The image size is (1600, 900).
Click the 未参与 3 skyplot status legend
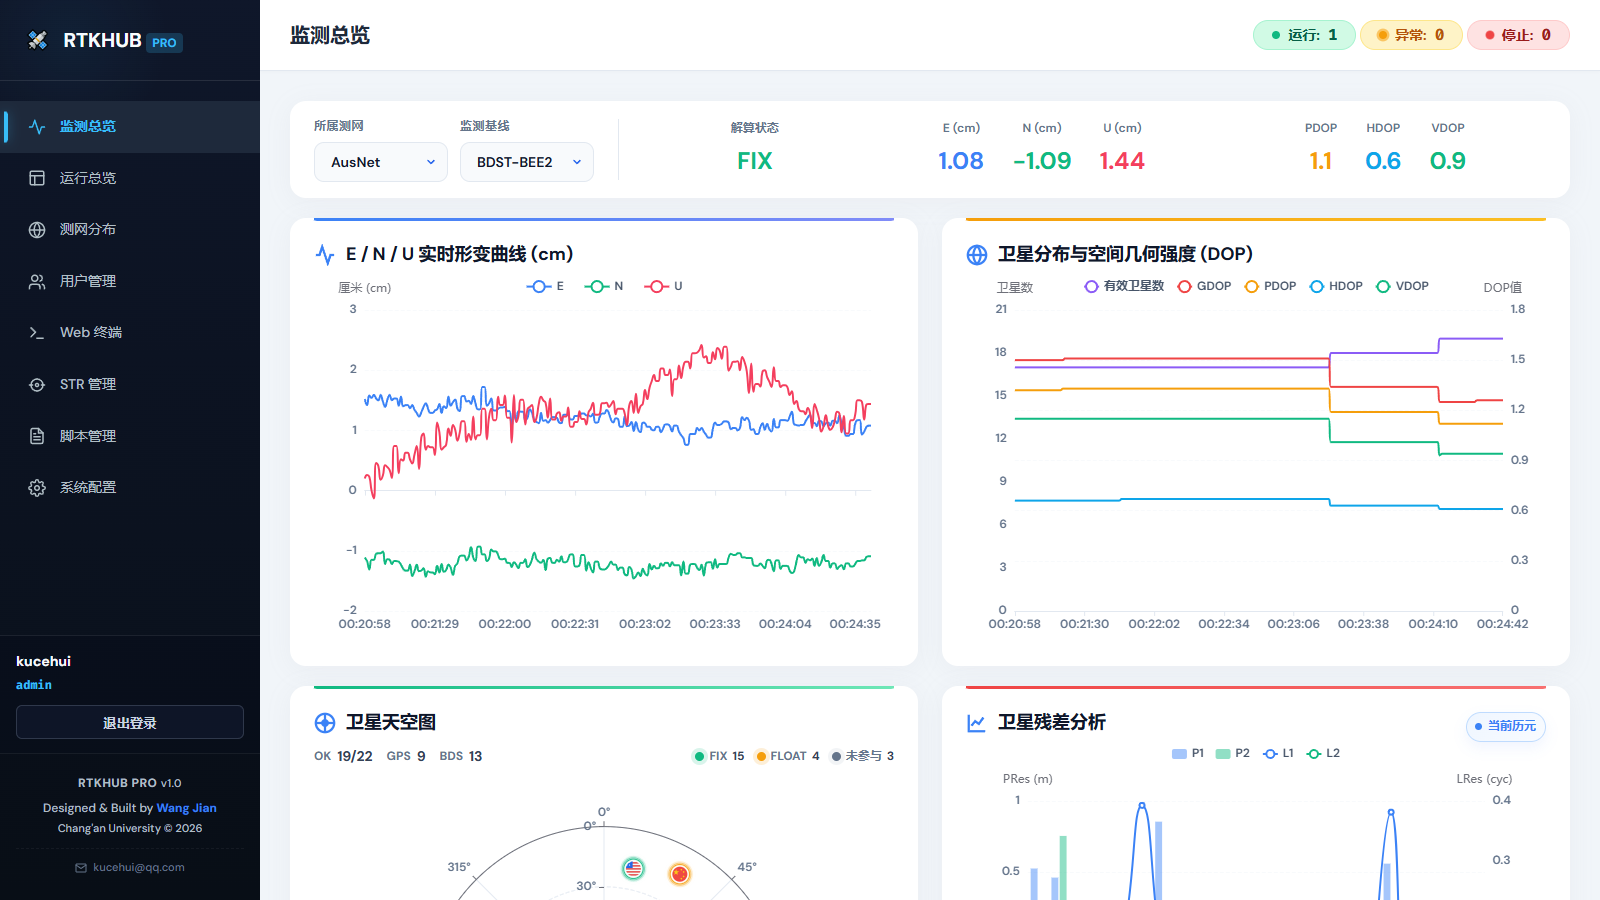pyautogui.click(x=863, y=756)
